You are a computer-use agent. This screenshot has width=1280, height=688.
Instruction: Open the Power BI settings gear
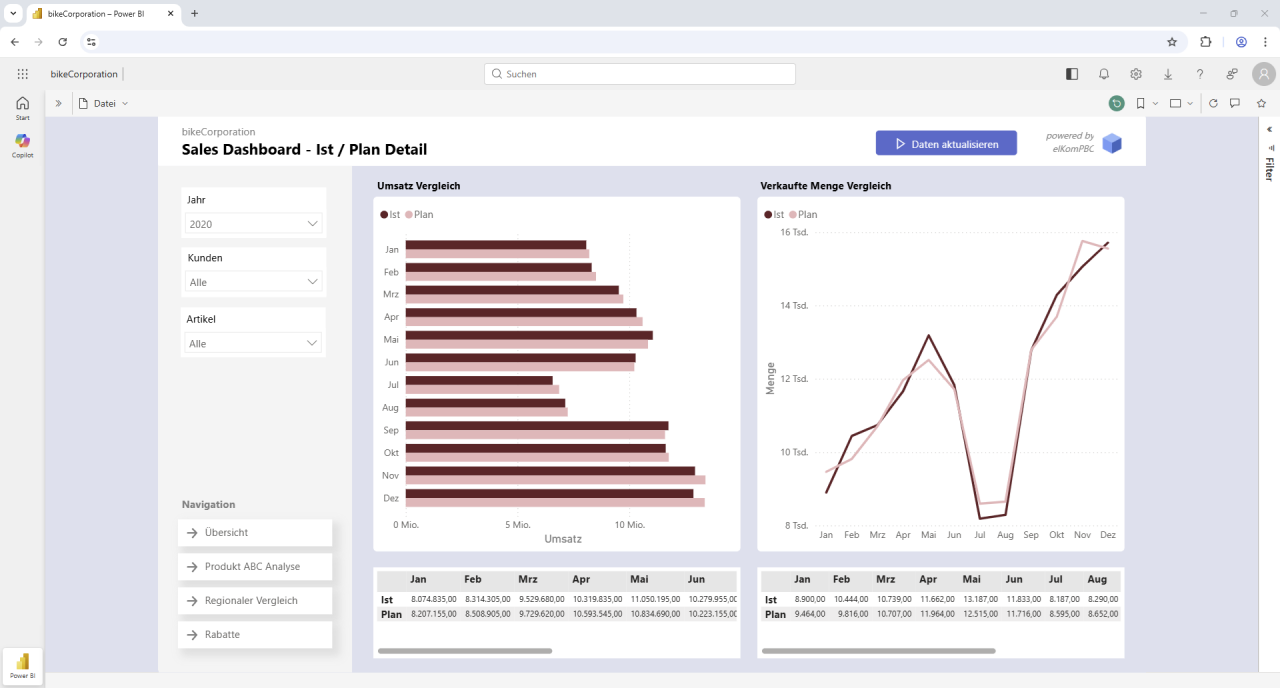coord(1136,73)
